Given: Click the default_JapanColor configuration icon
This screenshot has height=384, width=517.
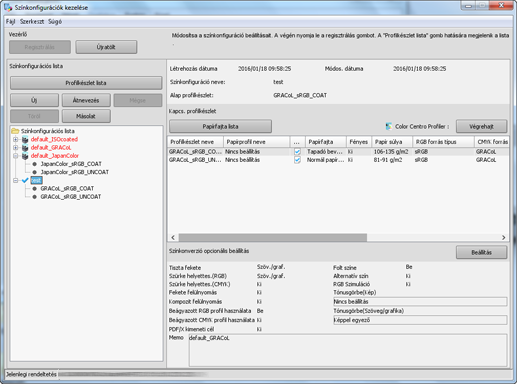Looking at the screenshot, I should [x=25, y=156].
